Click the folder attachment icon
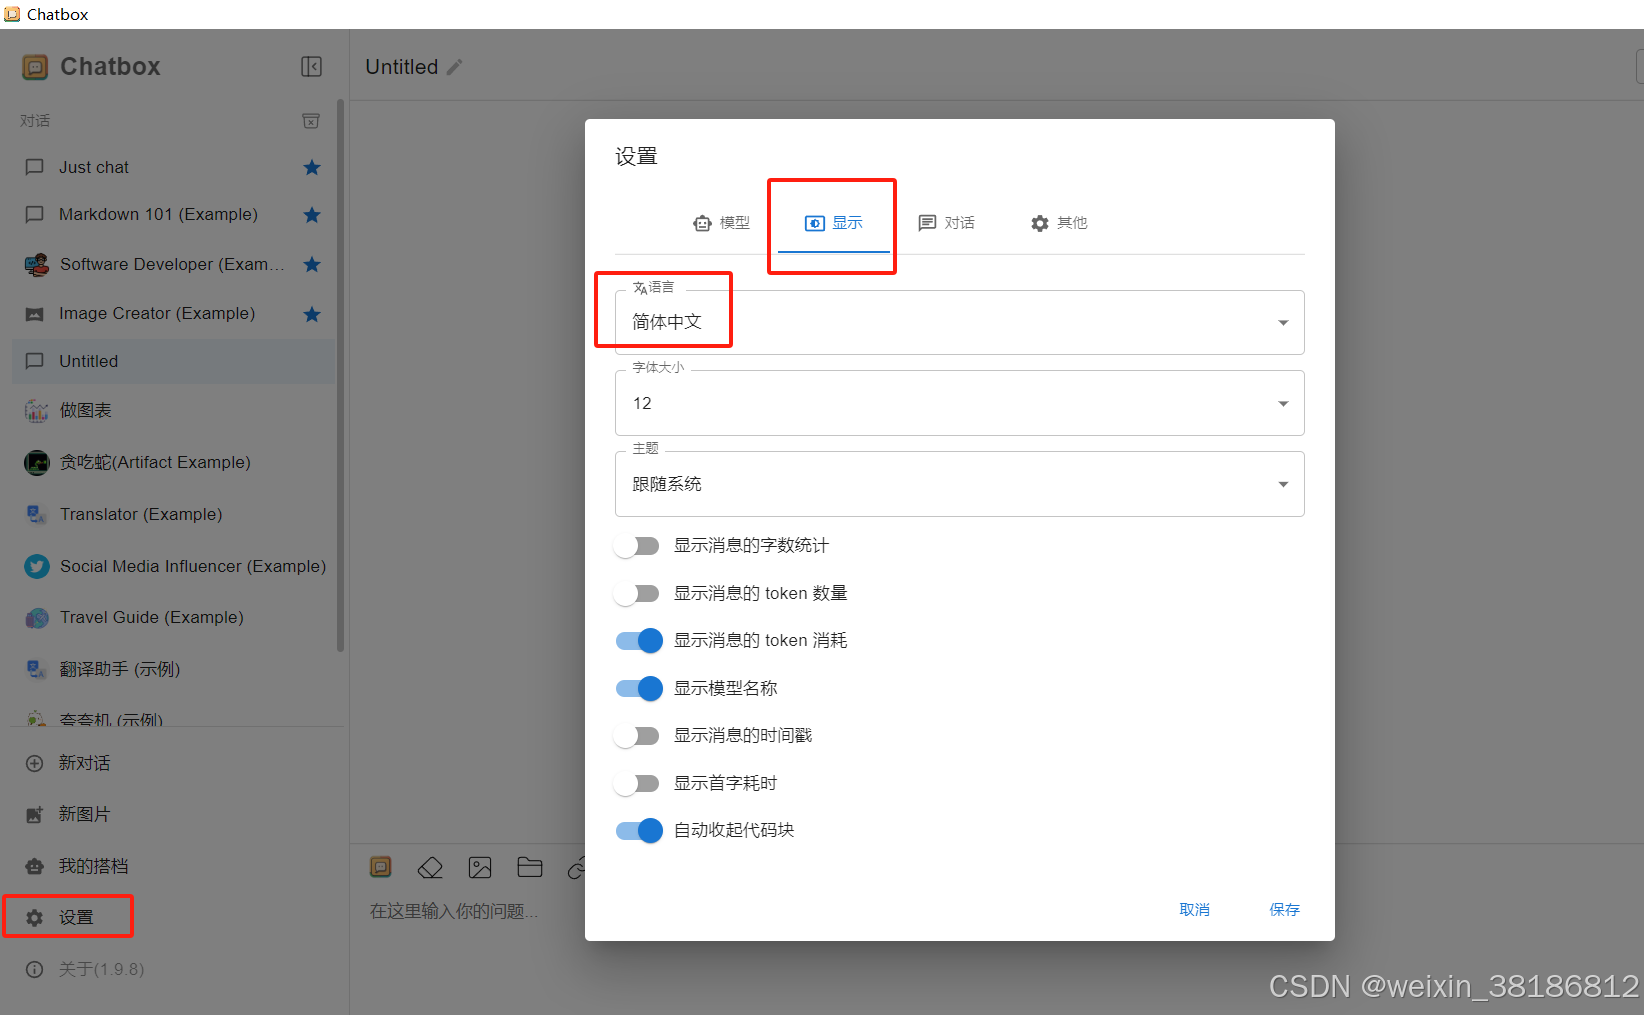 click(530, 867)
